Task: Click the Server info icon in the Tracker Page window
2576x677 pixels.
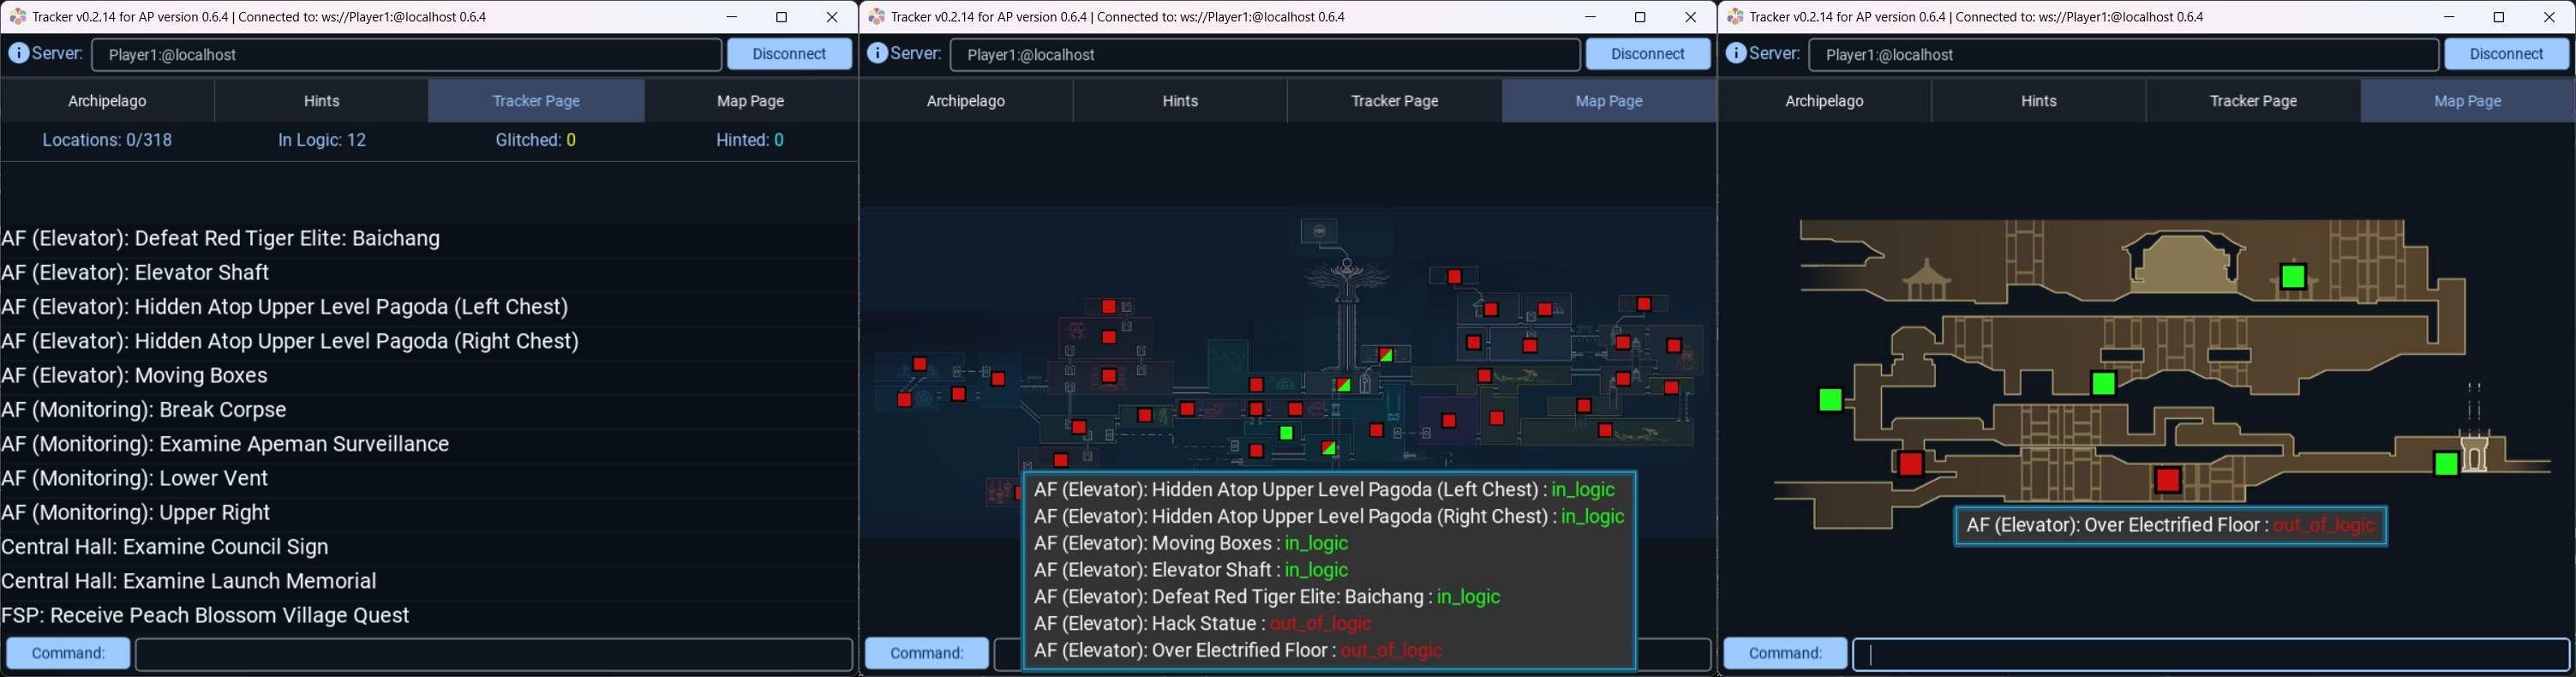Action: (18, 54)
